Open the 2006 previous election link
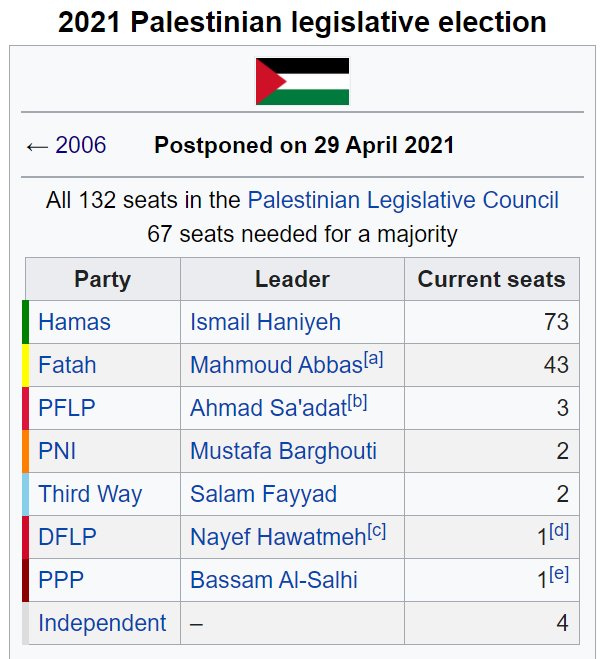 point(81,145)
